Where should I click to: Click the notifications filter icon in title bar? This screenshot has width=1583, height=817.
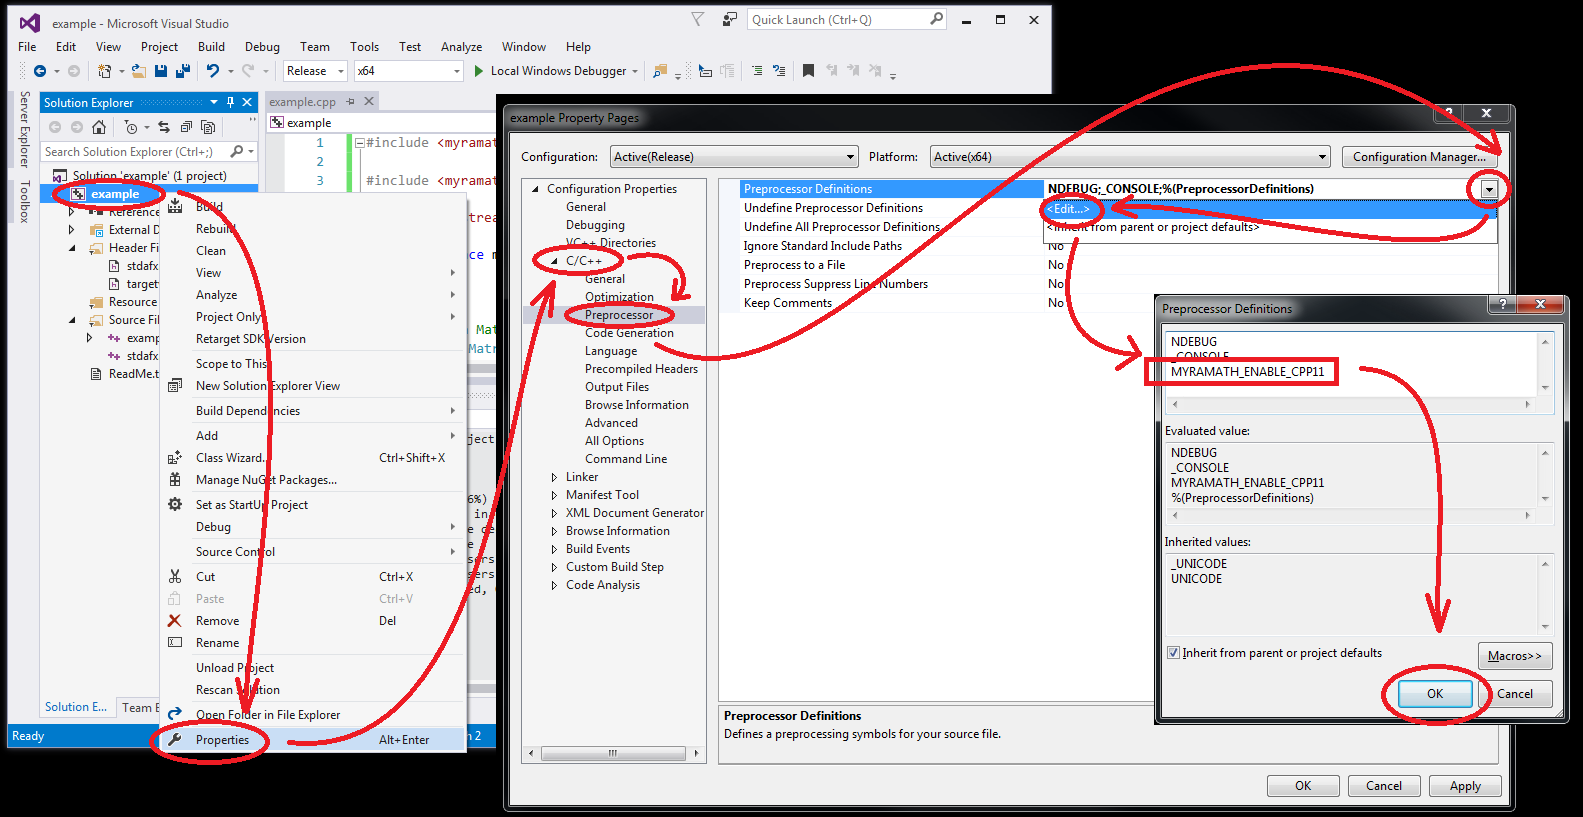pos(698,19)
